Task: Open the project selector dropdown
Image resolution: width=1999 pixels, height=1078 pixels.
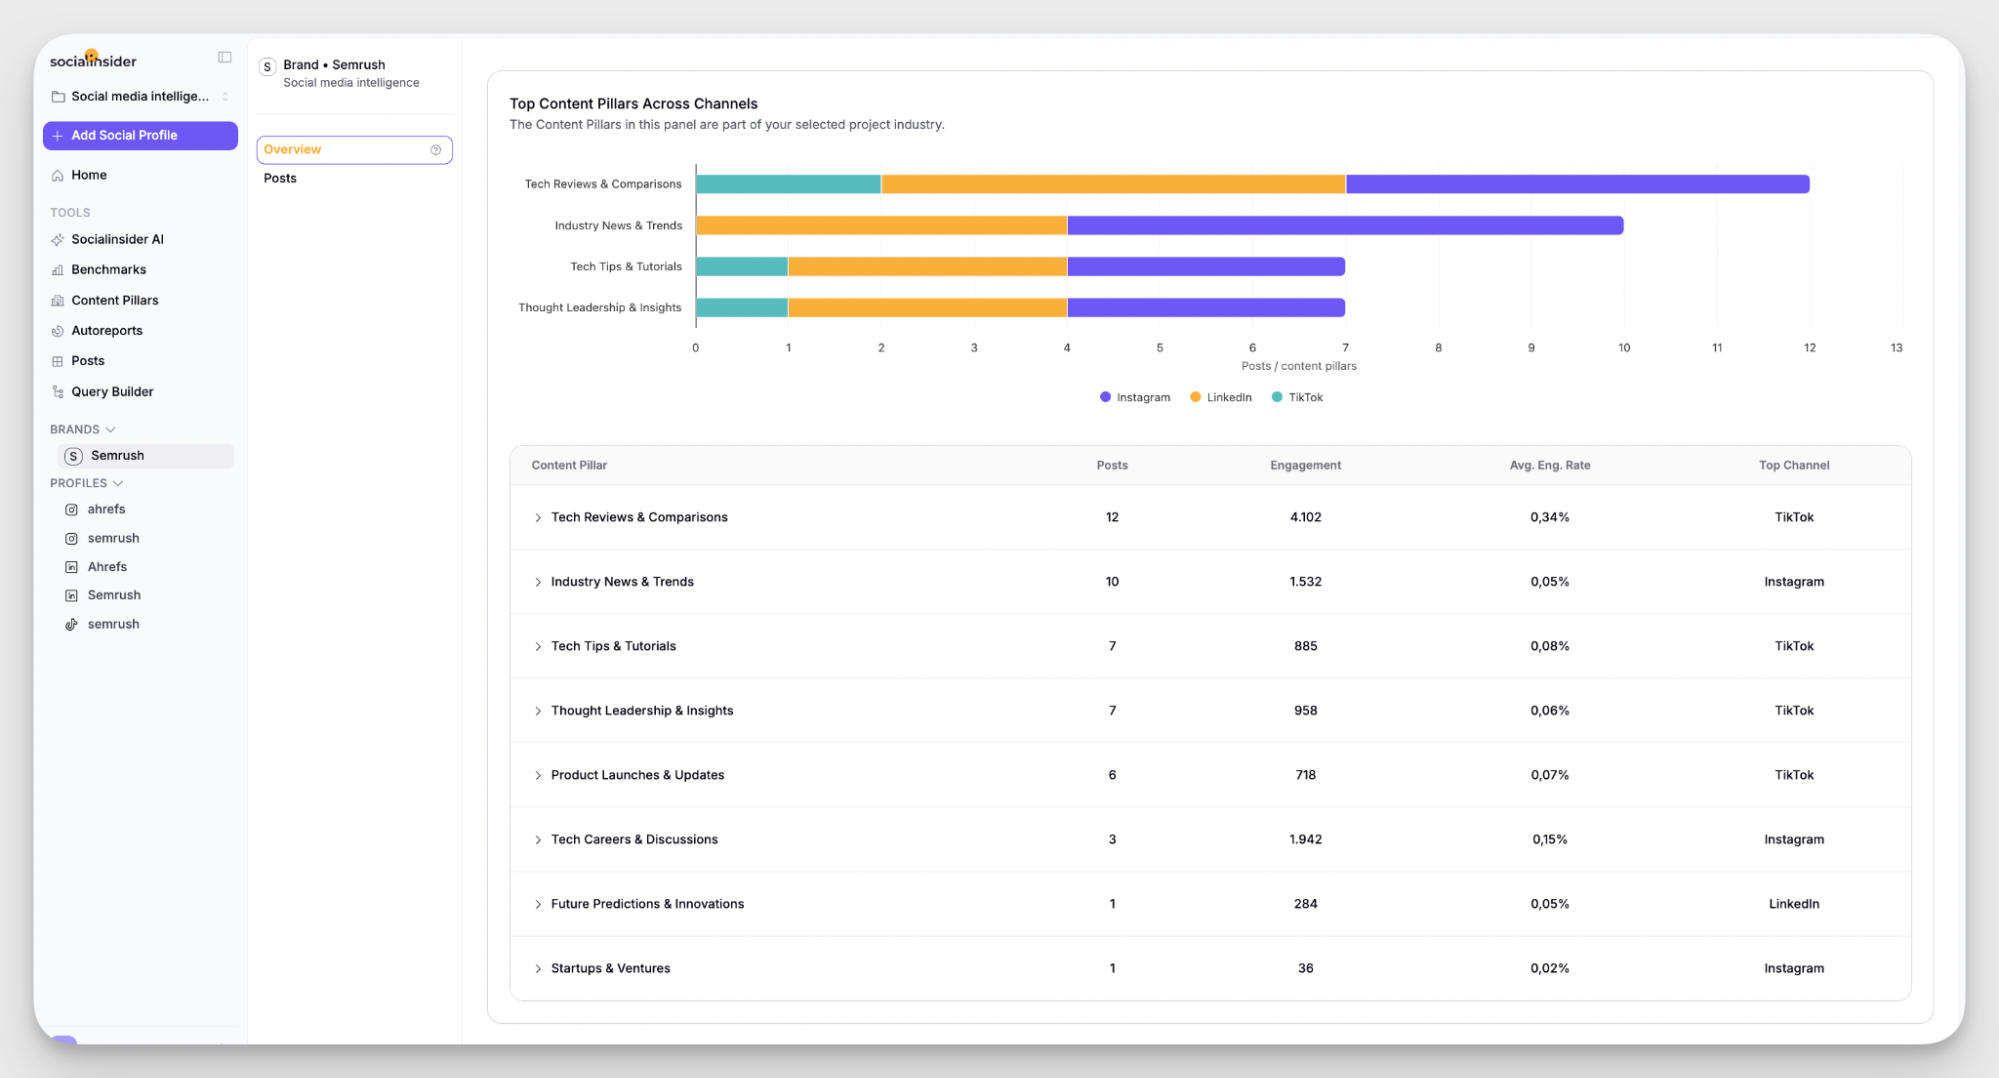Action: click(x=140, y=97)
